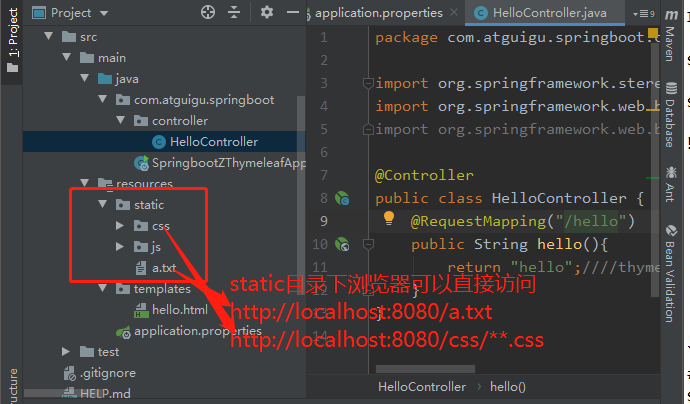Click HelloController in breadcrumb bar

[x=422, y=386]
